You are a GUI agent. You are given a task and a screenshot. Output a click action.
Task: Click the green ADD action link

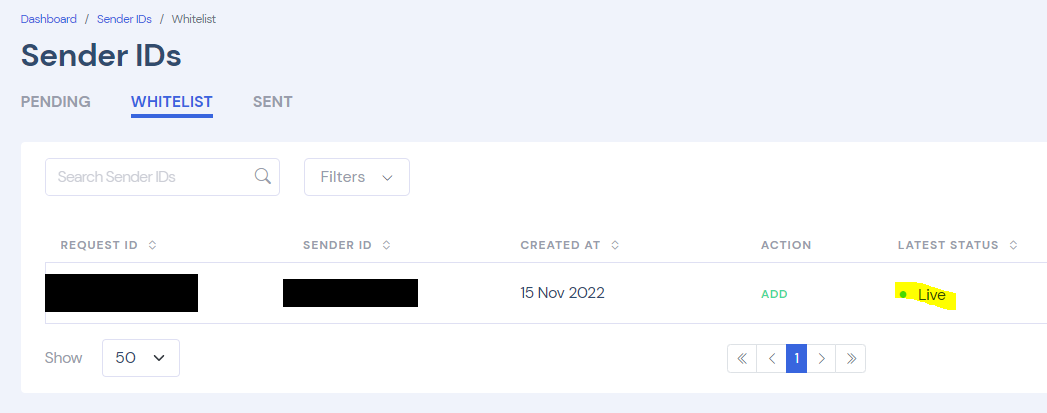tap(774, 294)
